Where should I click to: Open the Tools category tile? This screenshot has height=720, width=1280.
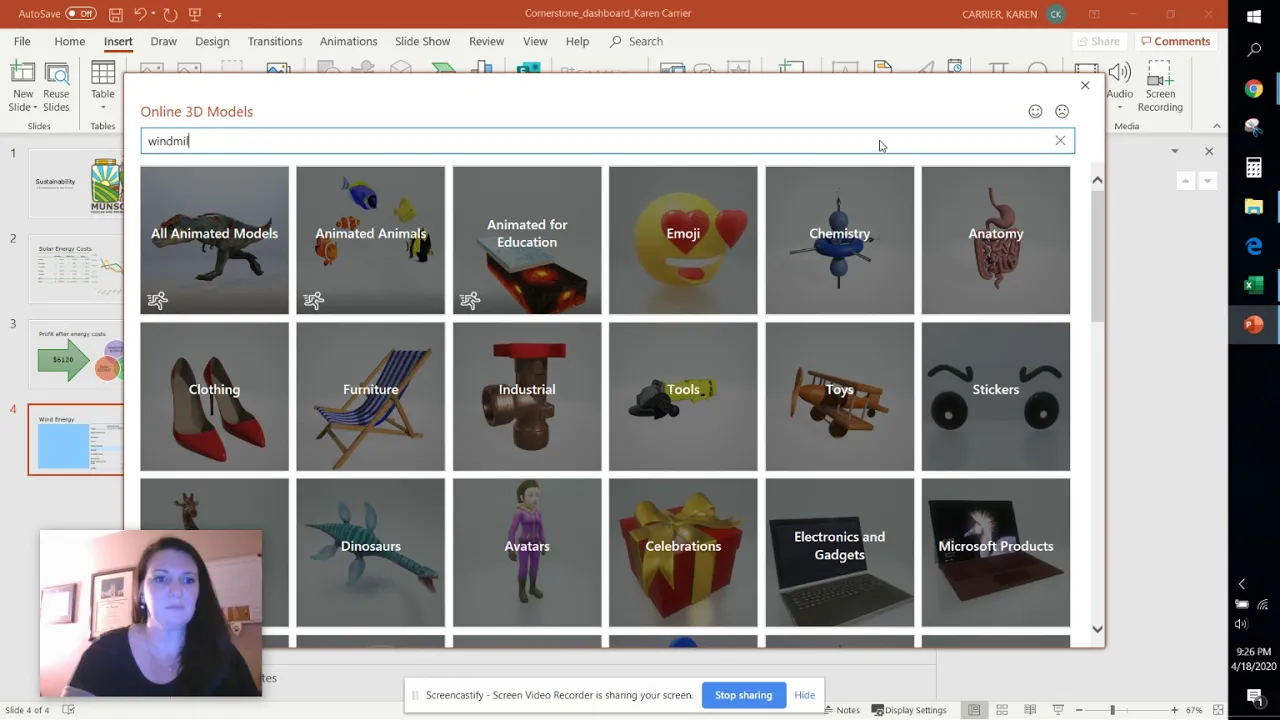pyautogui.click(x=683, y=396)
